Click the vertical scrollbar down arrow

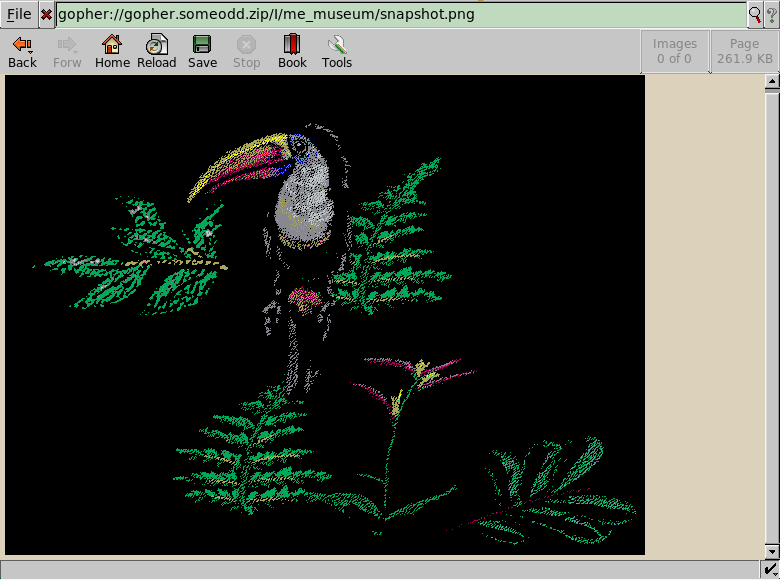(771, 551)
